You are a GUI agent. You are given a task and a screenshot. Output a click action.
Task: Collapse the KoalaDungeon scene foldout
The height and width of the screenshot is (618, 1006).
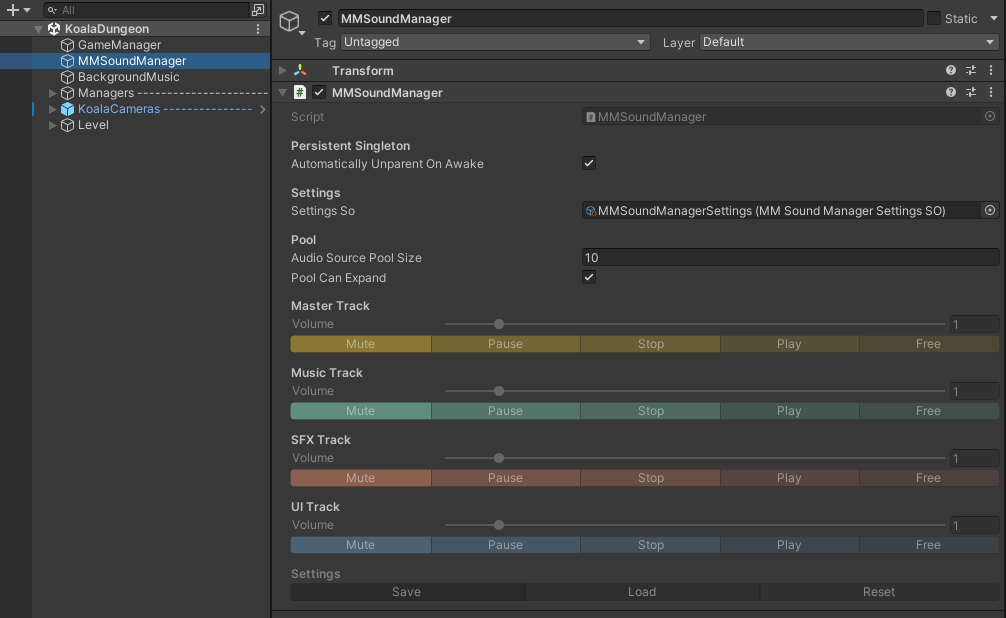pyautogui.click(x=38, y=29)
